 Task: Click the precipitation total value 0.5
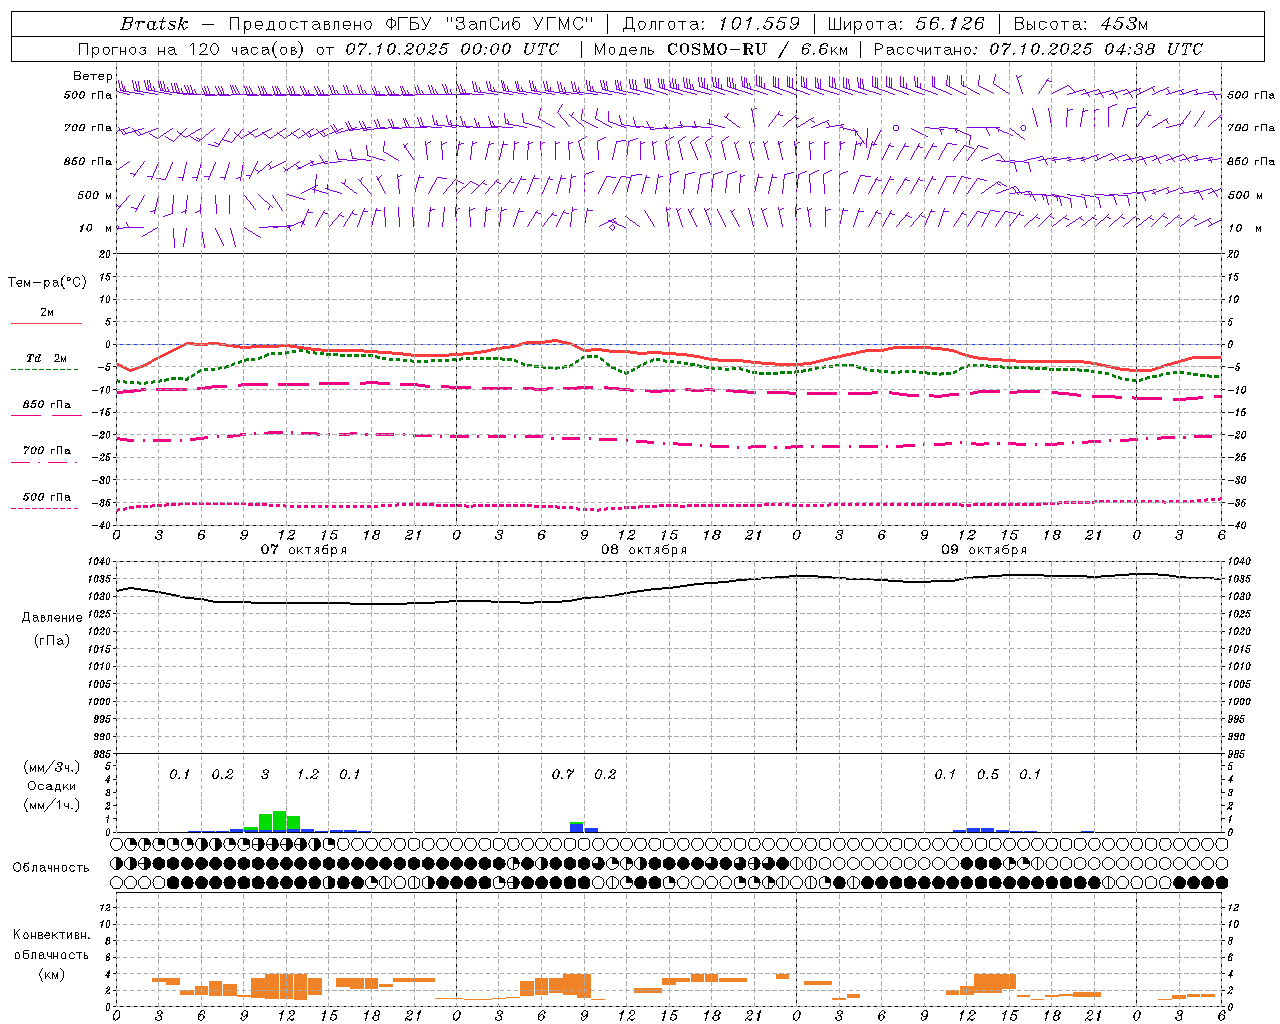coord(988,775)
